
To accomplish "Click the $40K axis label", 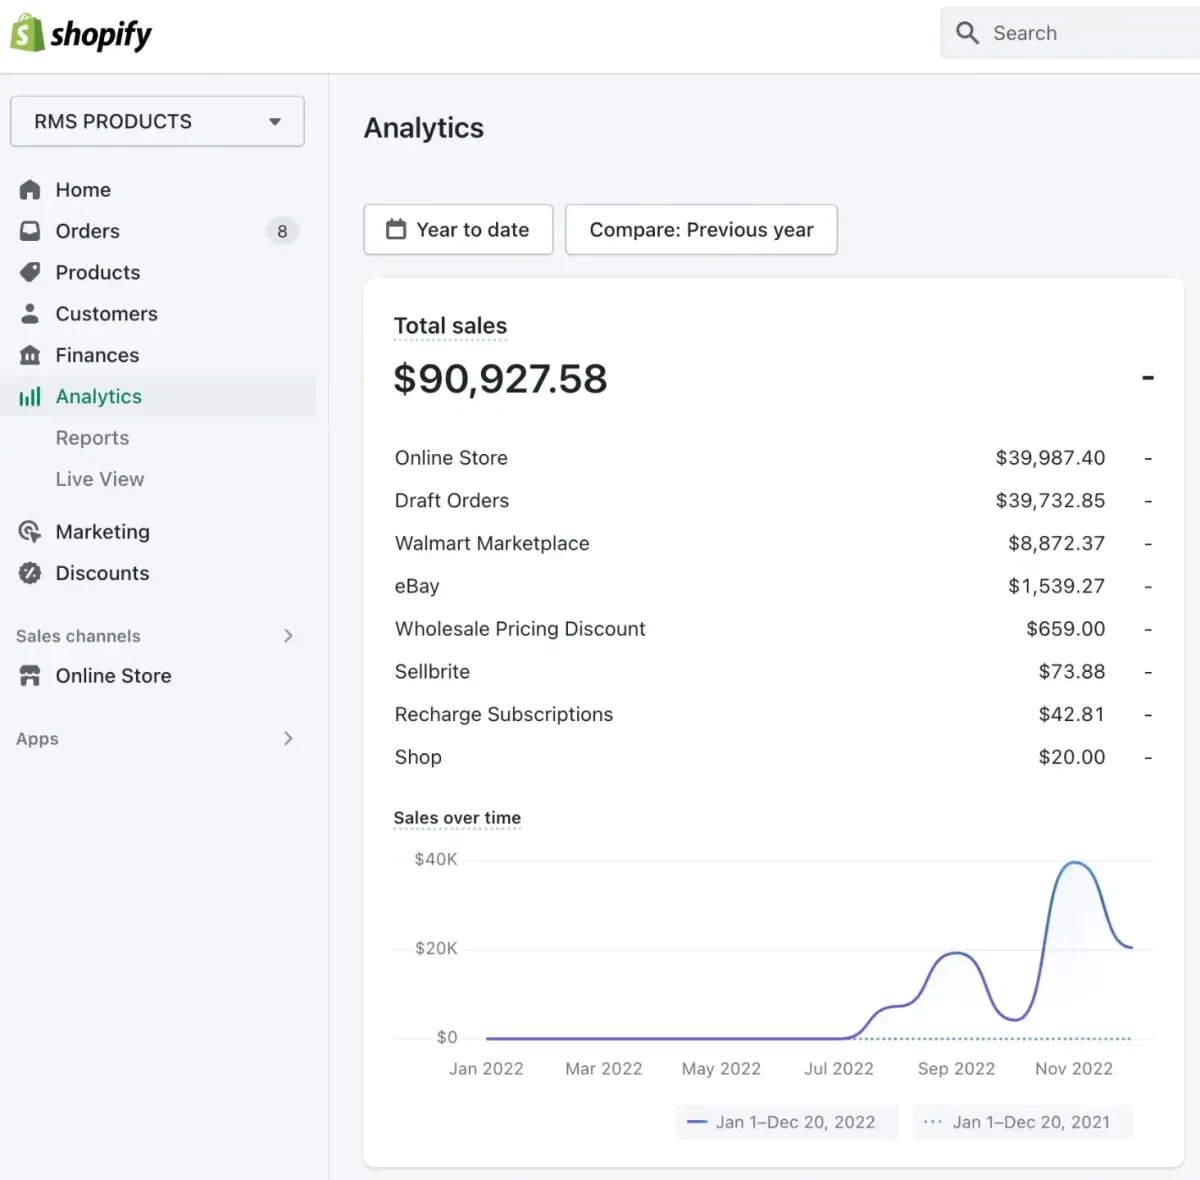I will 436,859.
